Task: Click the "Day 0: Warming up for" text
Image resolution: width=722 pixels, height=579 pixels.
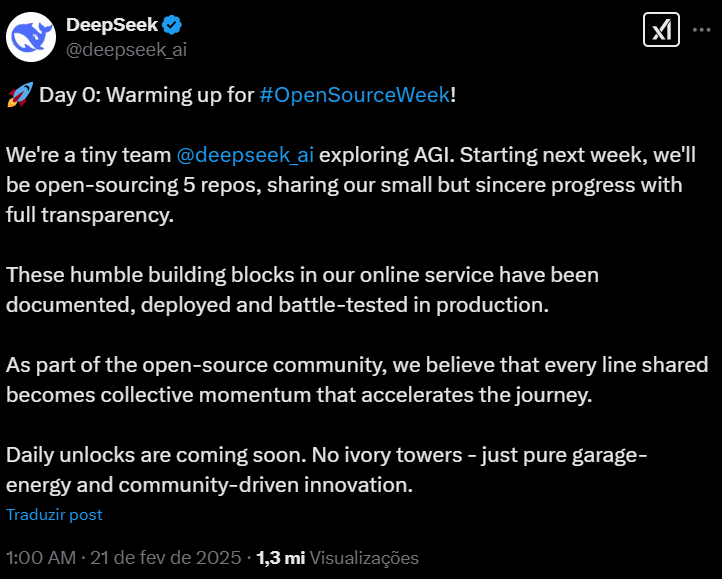Action: pos(146,96)
